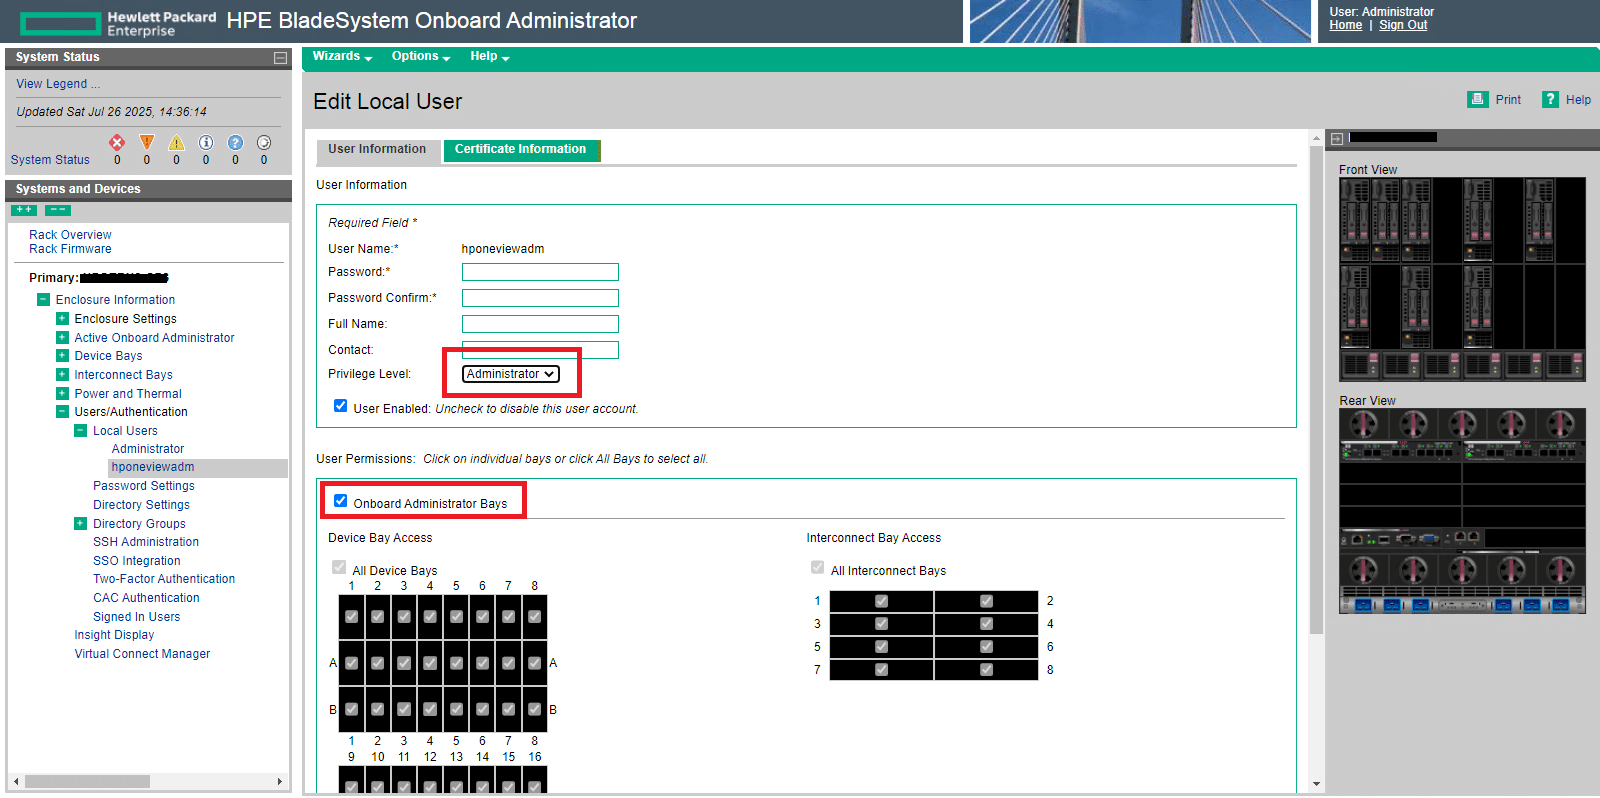This screenshot has width=1600, height=798.
Task: Open the Privilege Level dropdown
Action: click(511, 374)
